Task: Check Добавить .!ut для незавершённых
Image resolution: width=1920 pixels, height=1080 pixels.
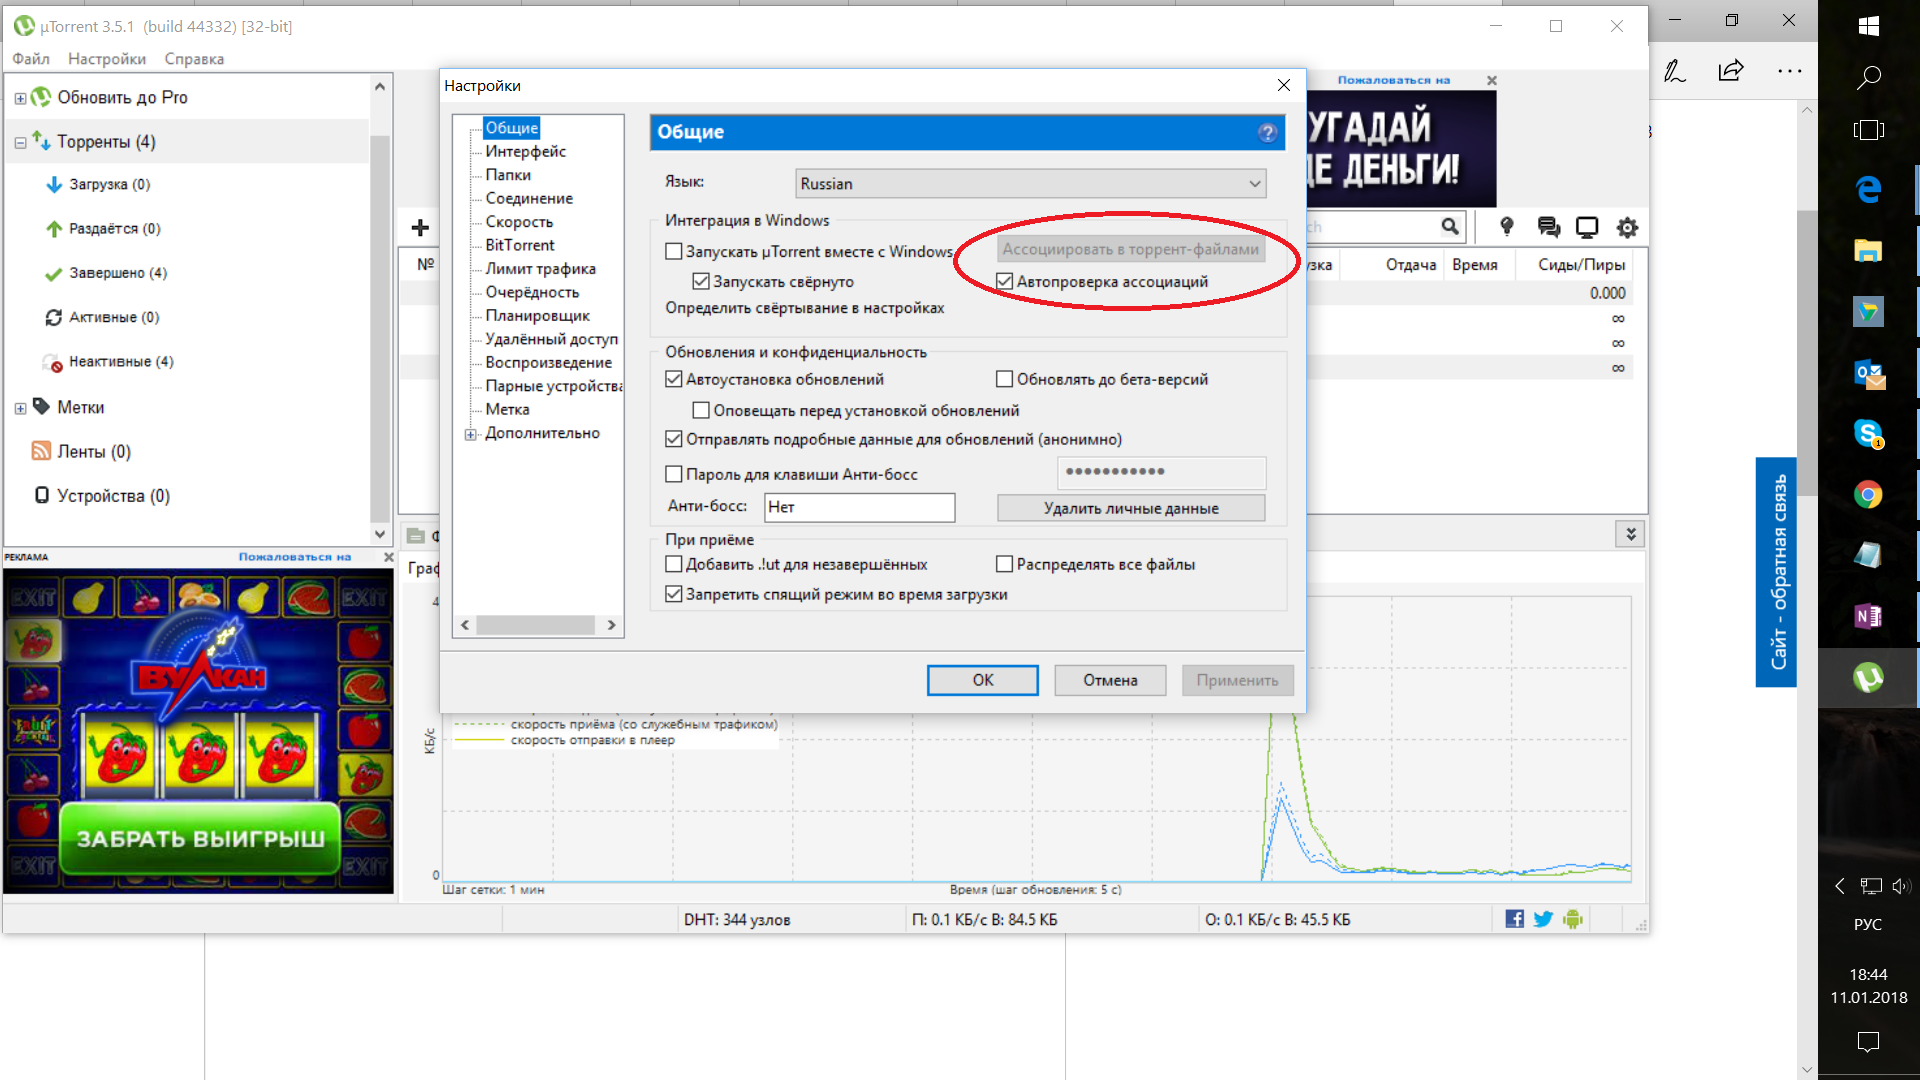Action: coord(674,564)
